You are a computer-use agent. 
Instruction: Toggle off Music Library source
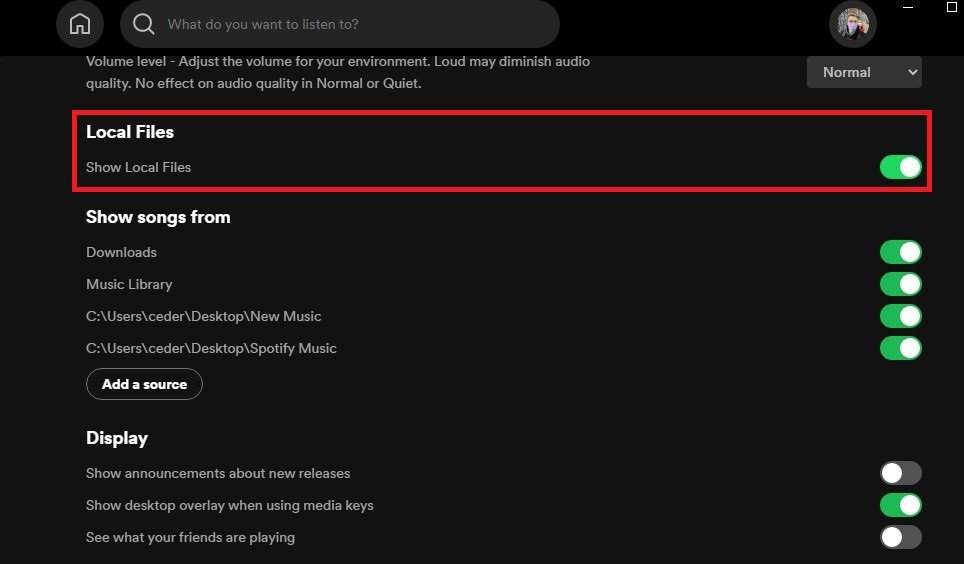900,284
